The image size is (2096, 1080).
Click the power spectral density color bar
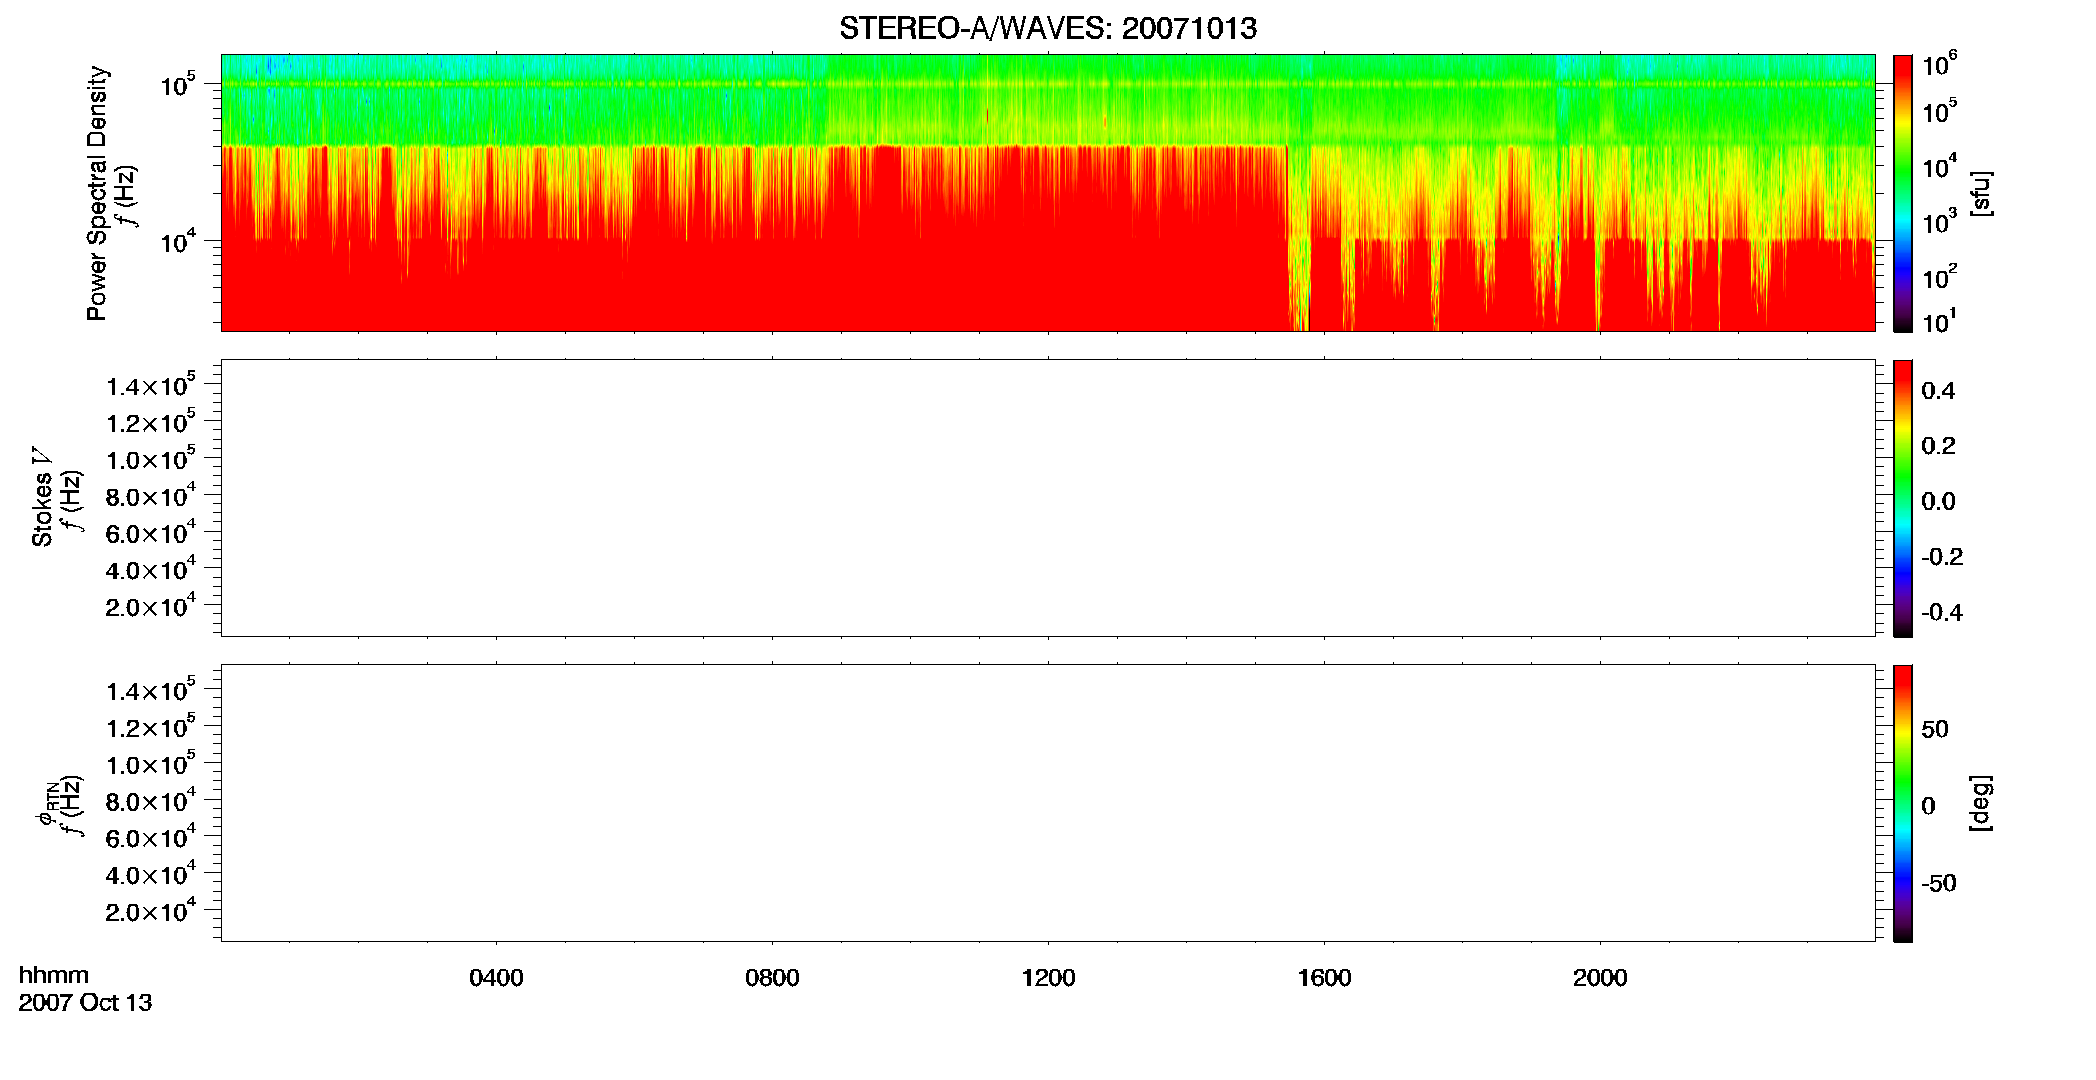click(x=1903, y=193)
